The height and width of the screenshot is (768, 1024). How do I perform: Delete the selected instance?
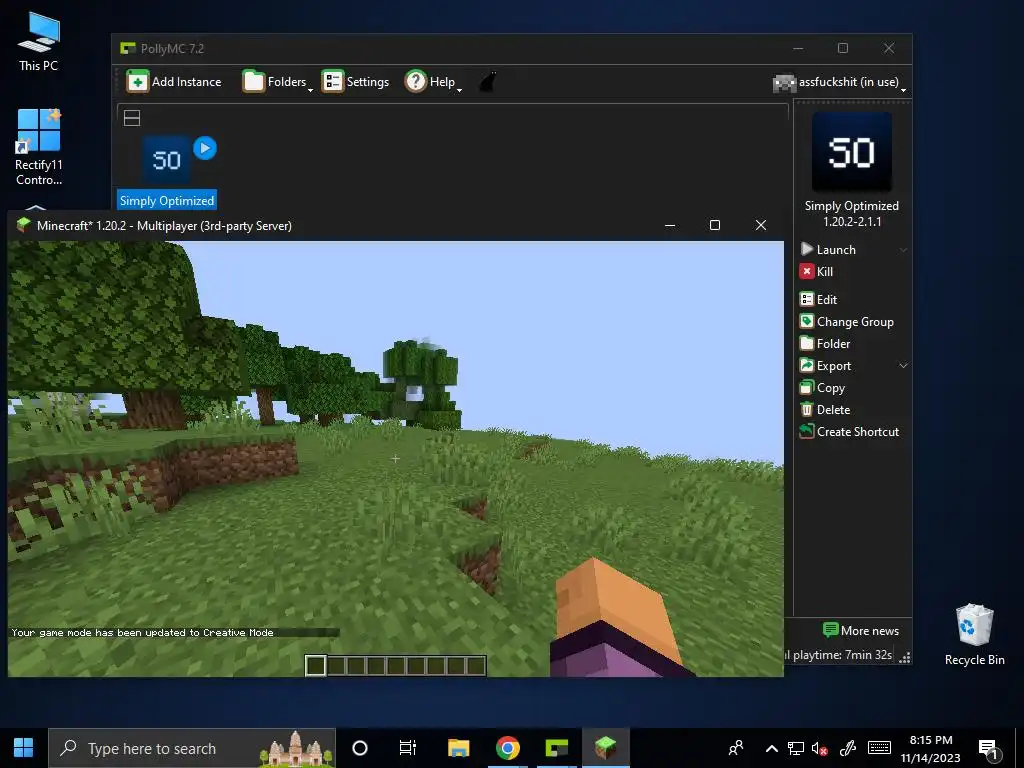pos(825,409)
